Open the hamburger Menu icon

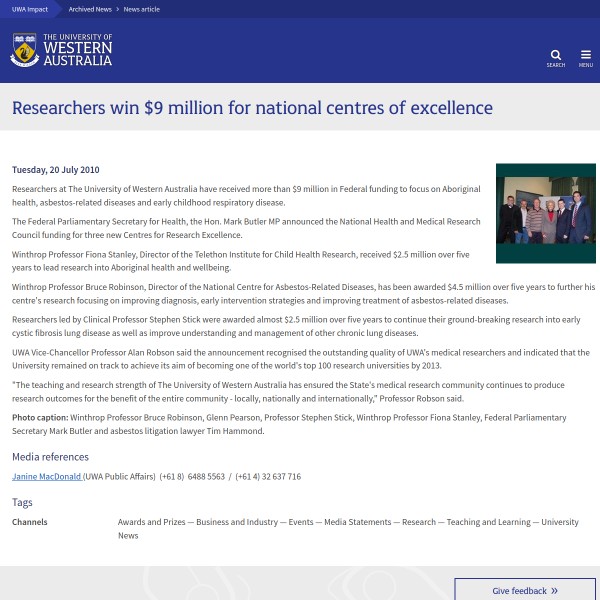(585, 56)
